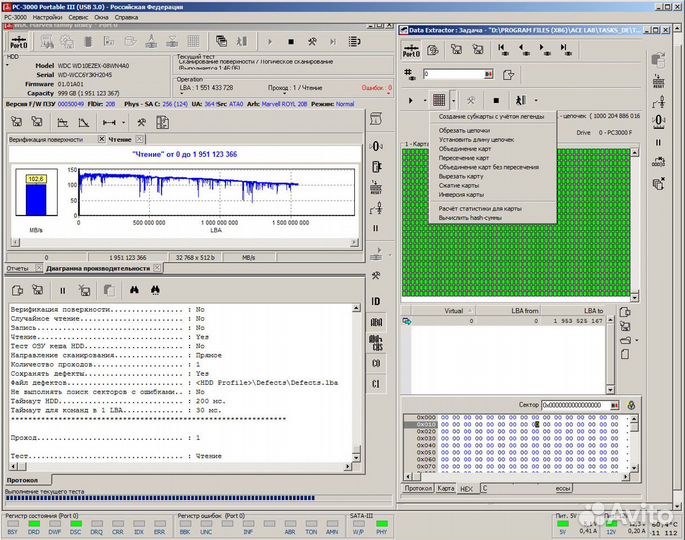
Task: Click the second binoculars find-next icon
Action: 155,290
